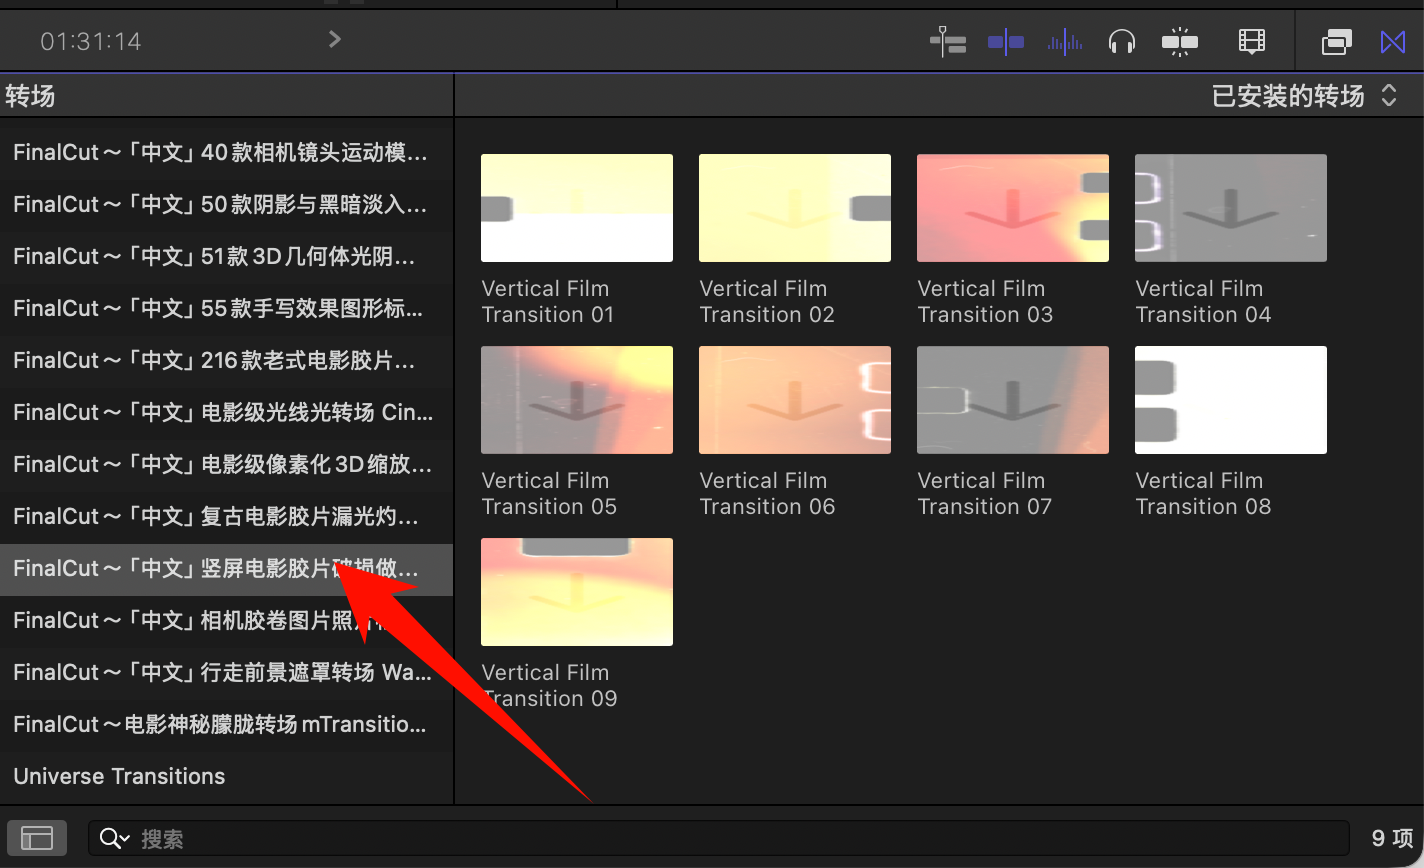
Task: Toggle audio skimming waveform icon
Action: tap(1064, 41)
